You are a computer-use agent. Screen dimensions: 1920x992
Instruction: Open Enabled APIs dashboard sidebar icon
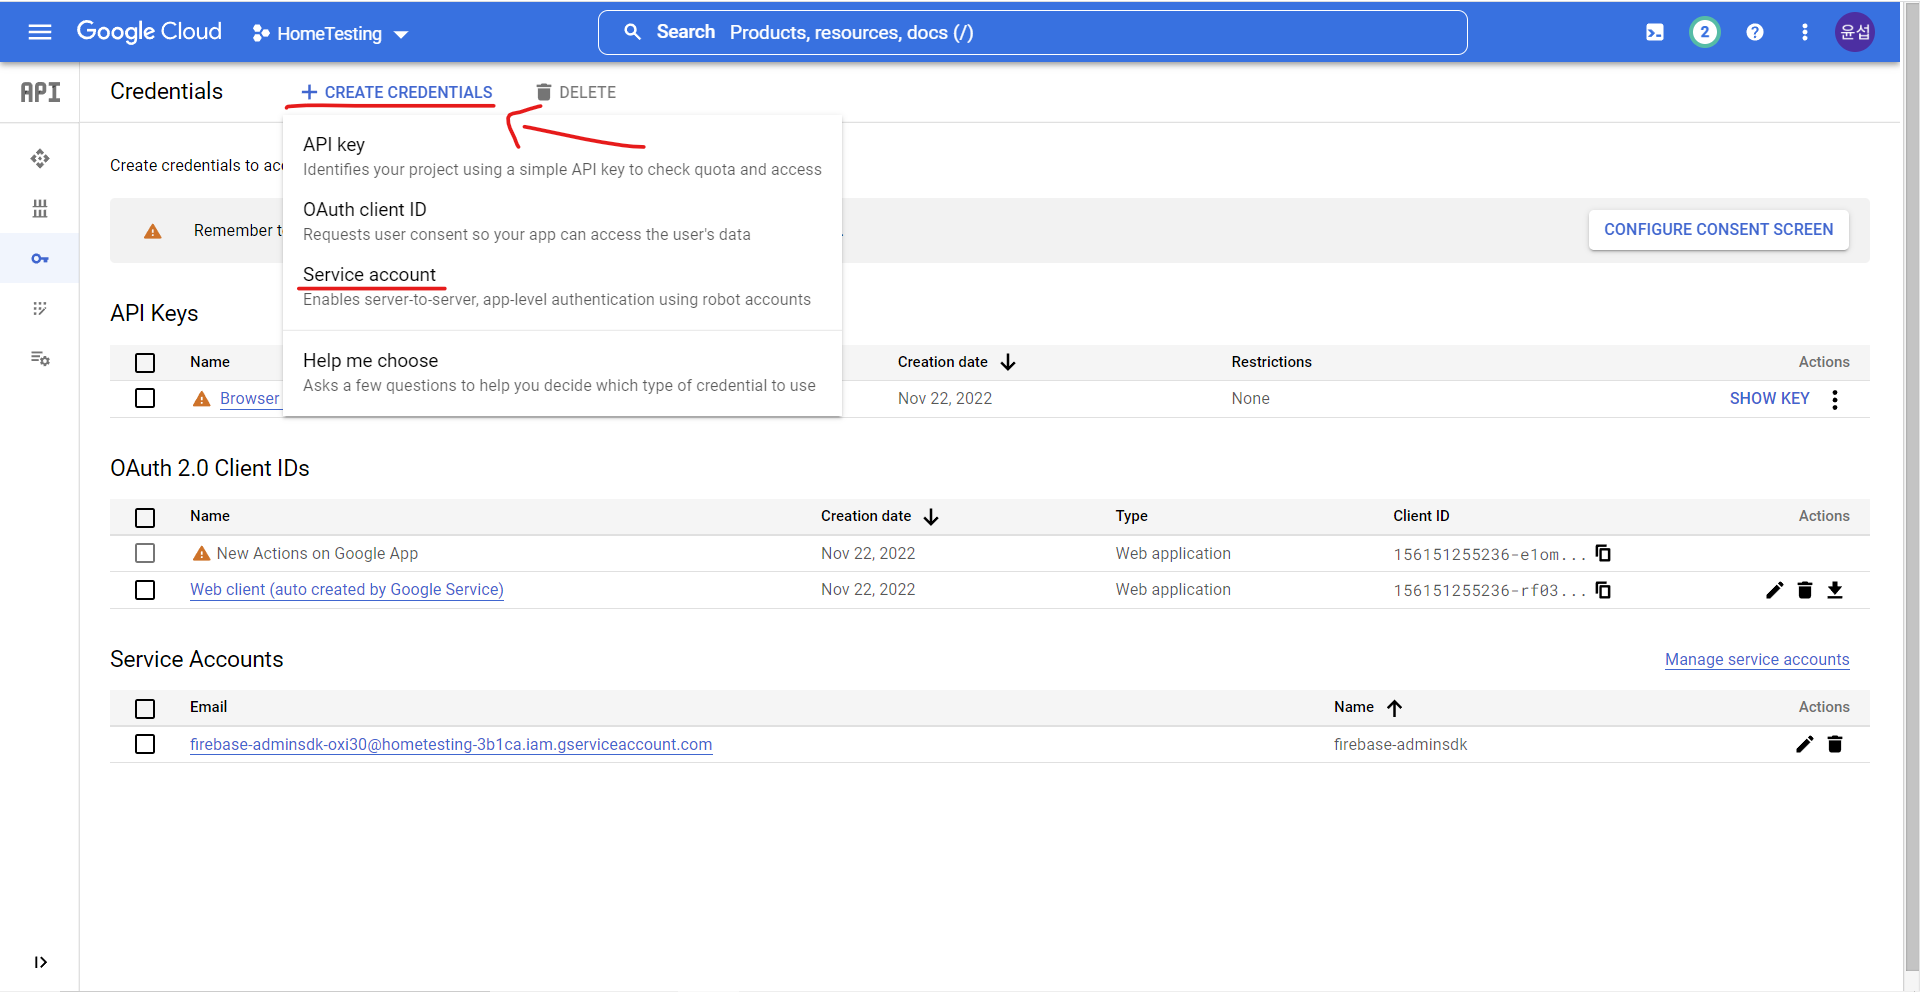click(40, 158)
